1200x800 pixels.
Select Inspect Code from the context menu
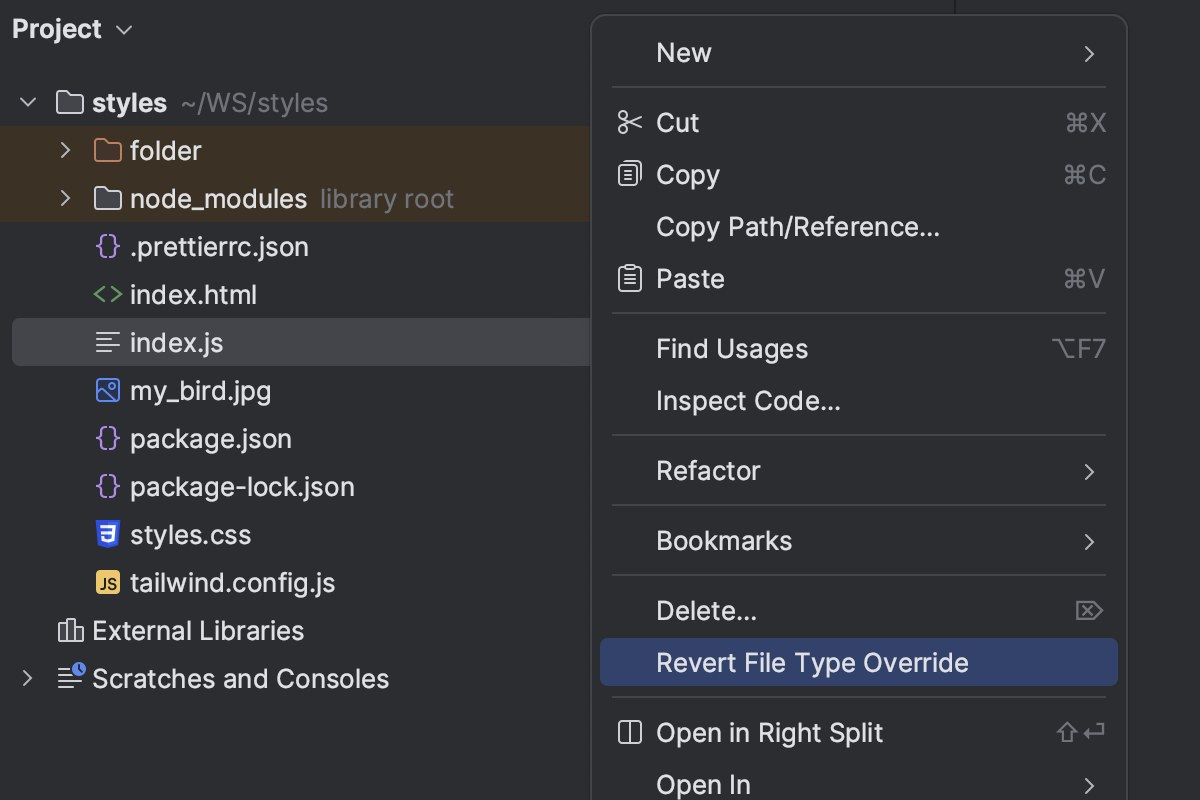point(748,400)
